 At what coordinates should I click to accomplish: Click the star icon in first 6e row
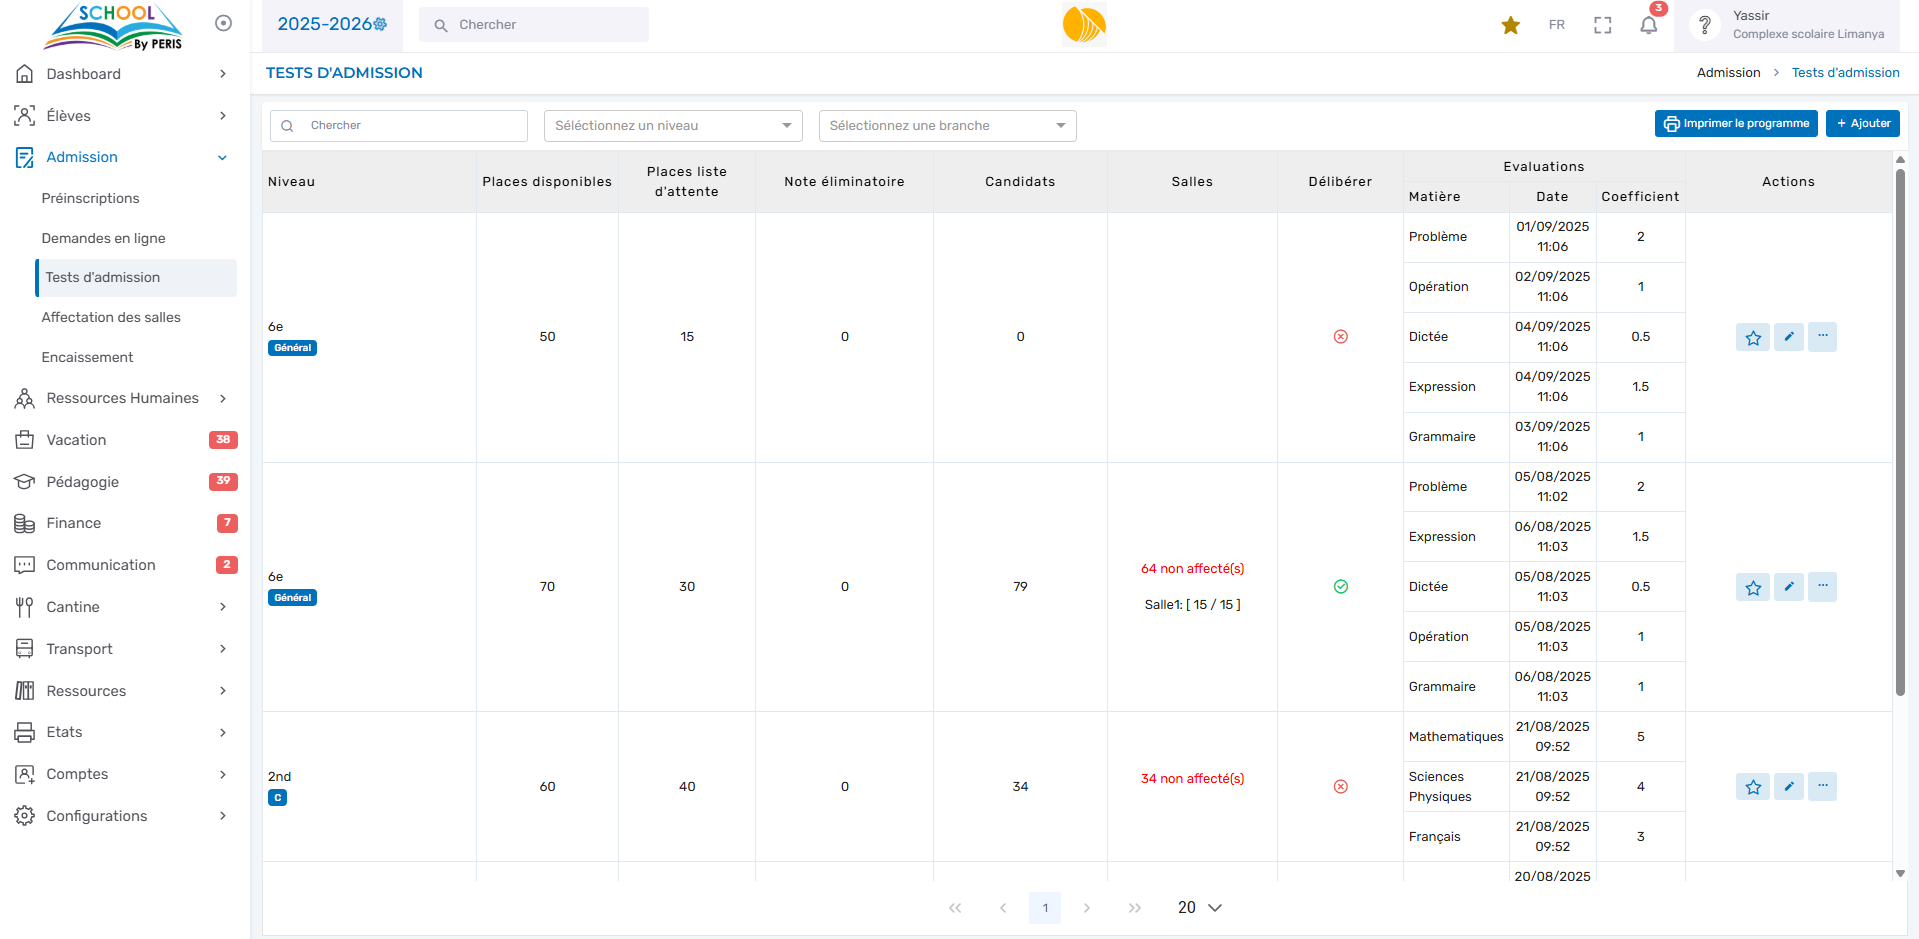(1753, 337)
